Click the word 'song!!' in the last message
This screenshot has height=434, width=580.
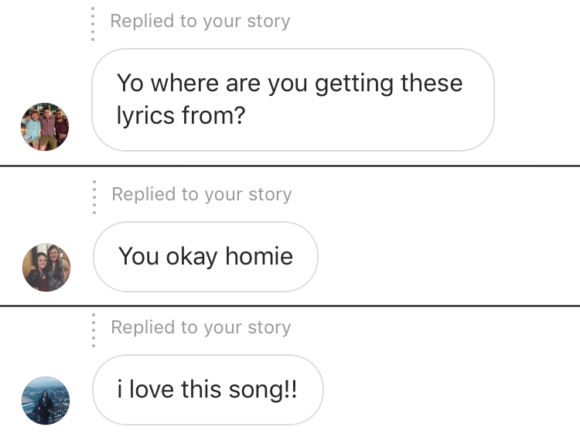click(x=263, y=390)
